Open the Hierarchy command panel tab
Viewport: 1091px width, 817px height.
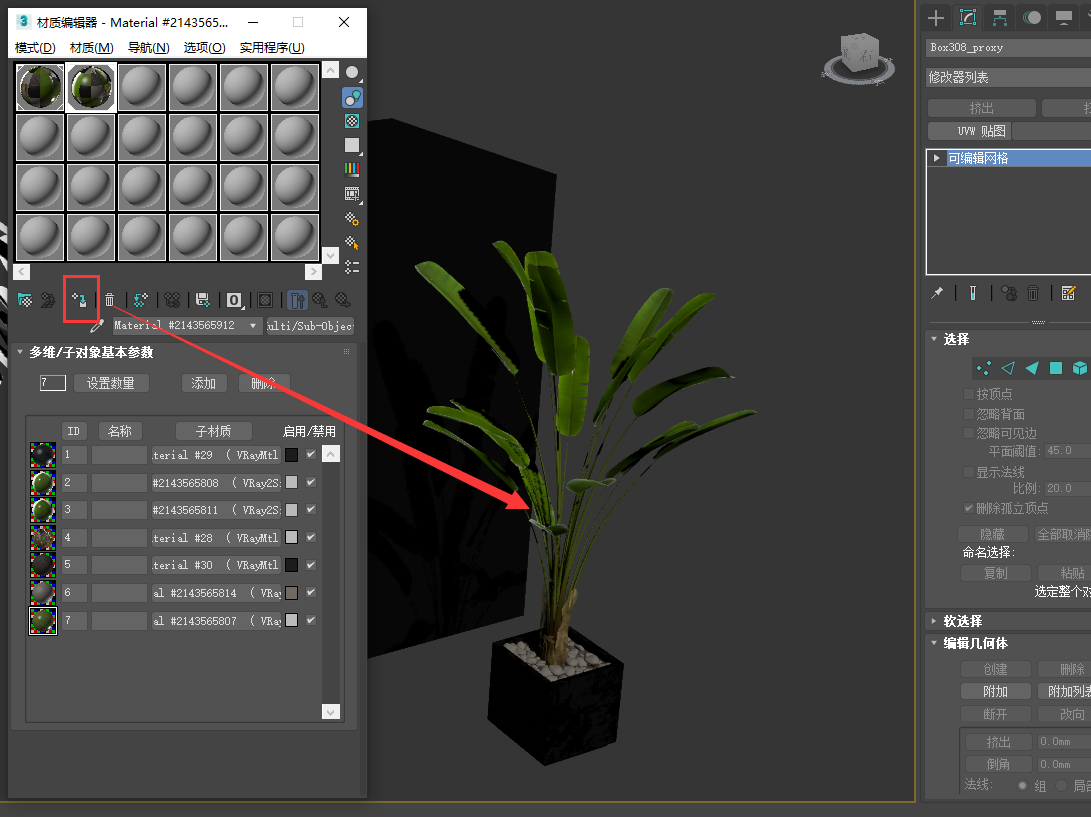[999, 18]
